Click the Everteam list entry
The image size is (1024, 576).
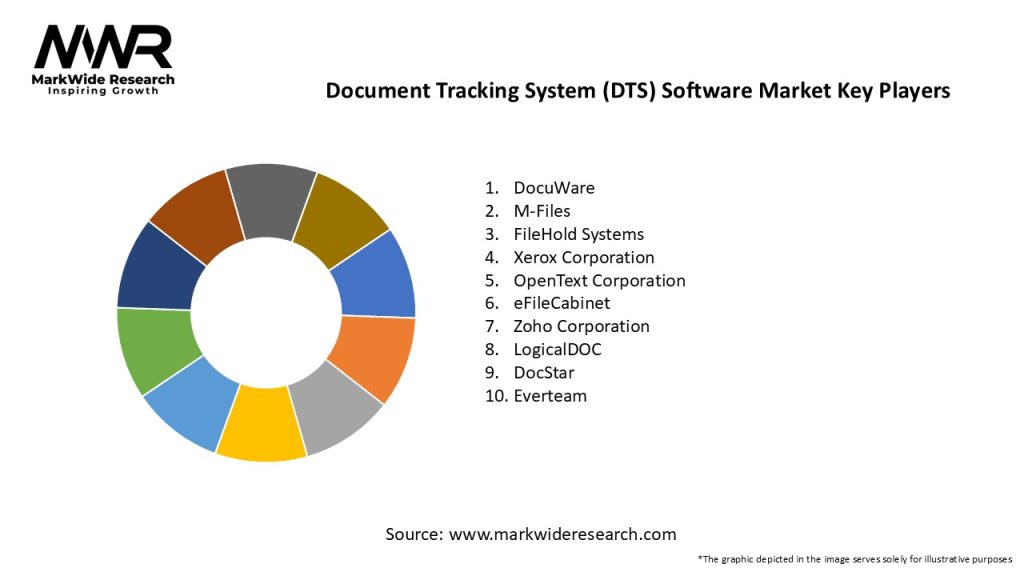point(550,396)
